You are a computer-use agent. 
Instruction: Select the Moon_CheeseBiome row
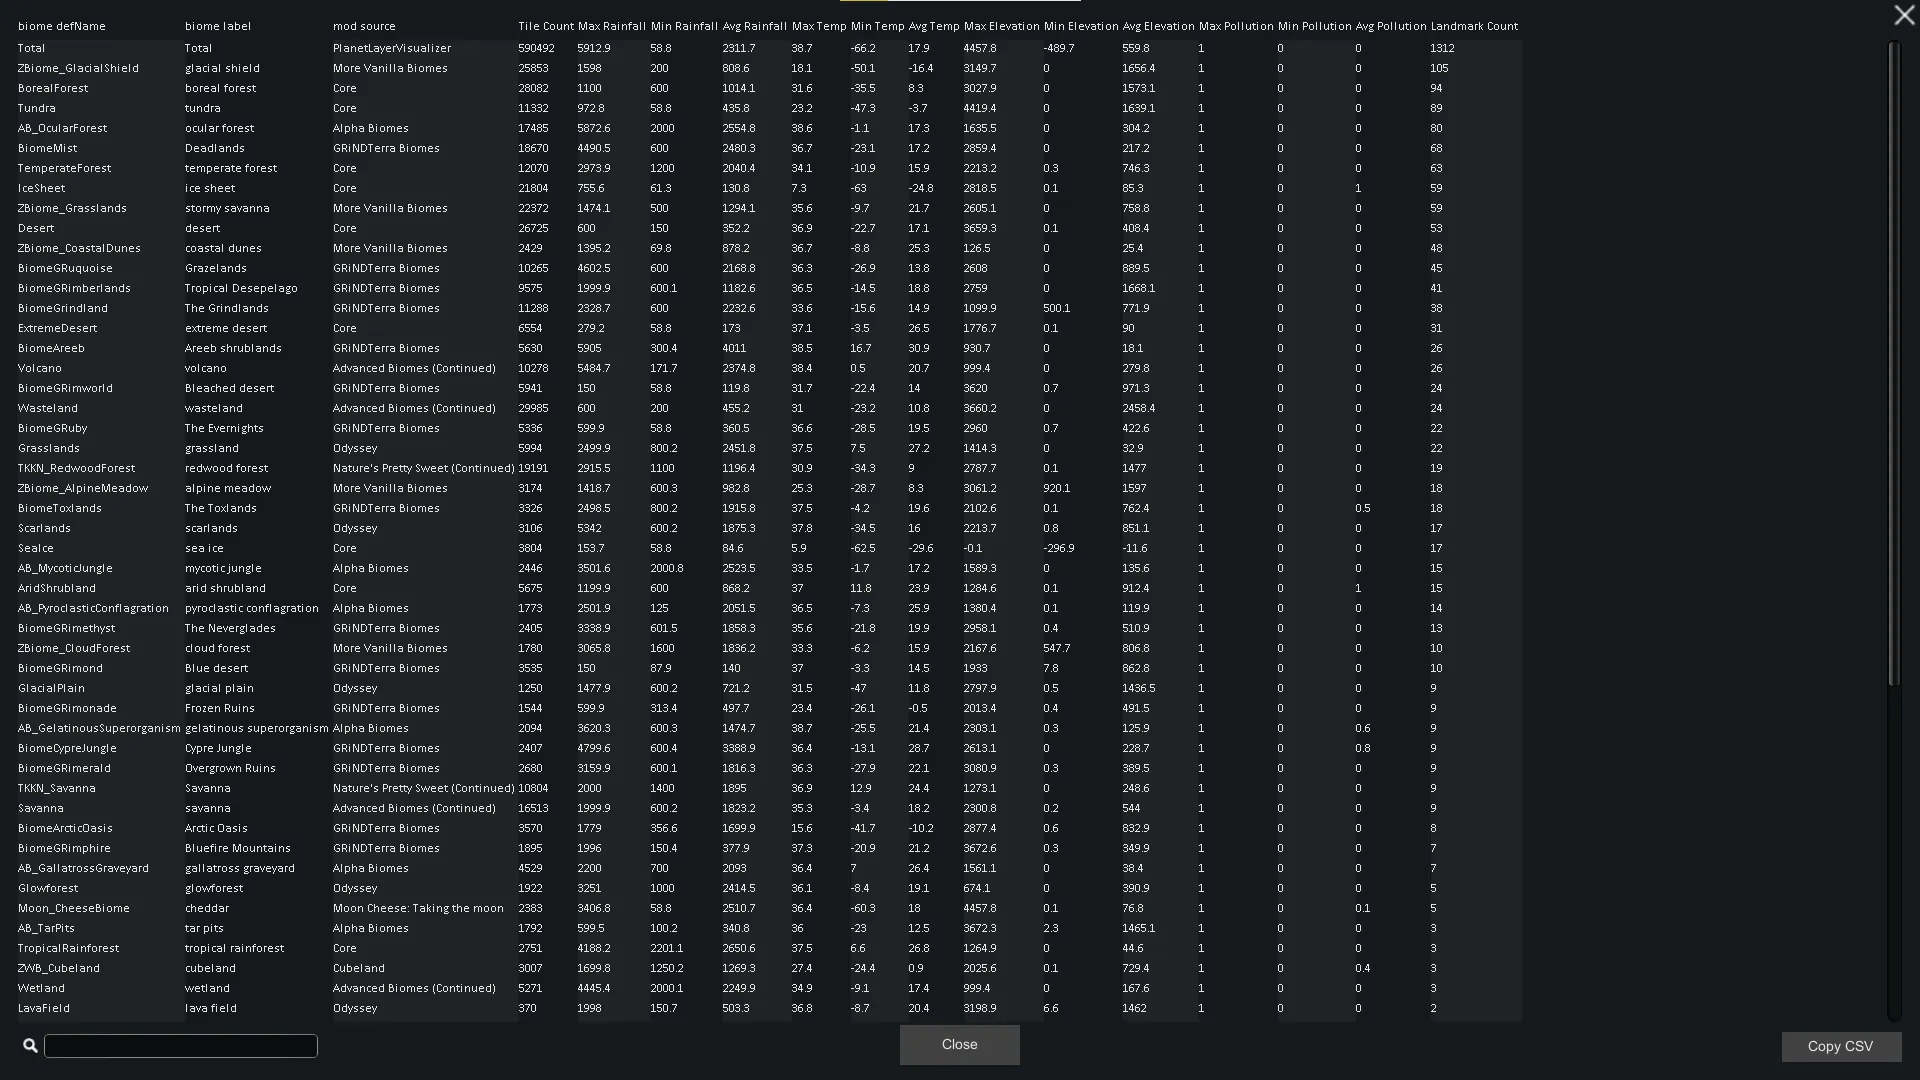(x=73, y=908)
